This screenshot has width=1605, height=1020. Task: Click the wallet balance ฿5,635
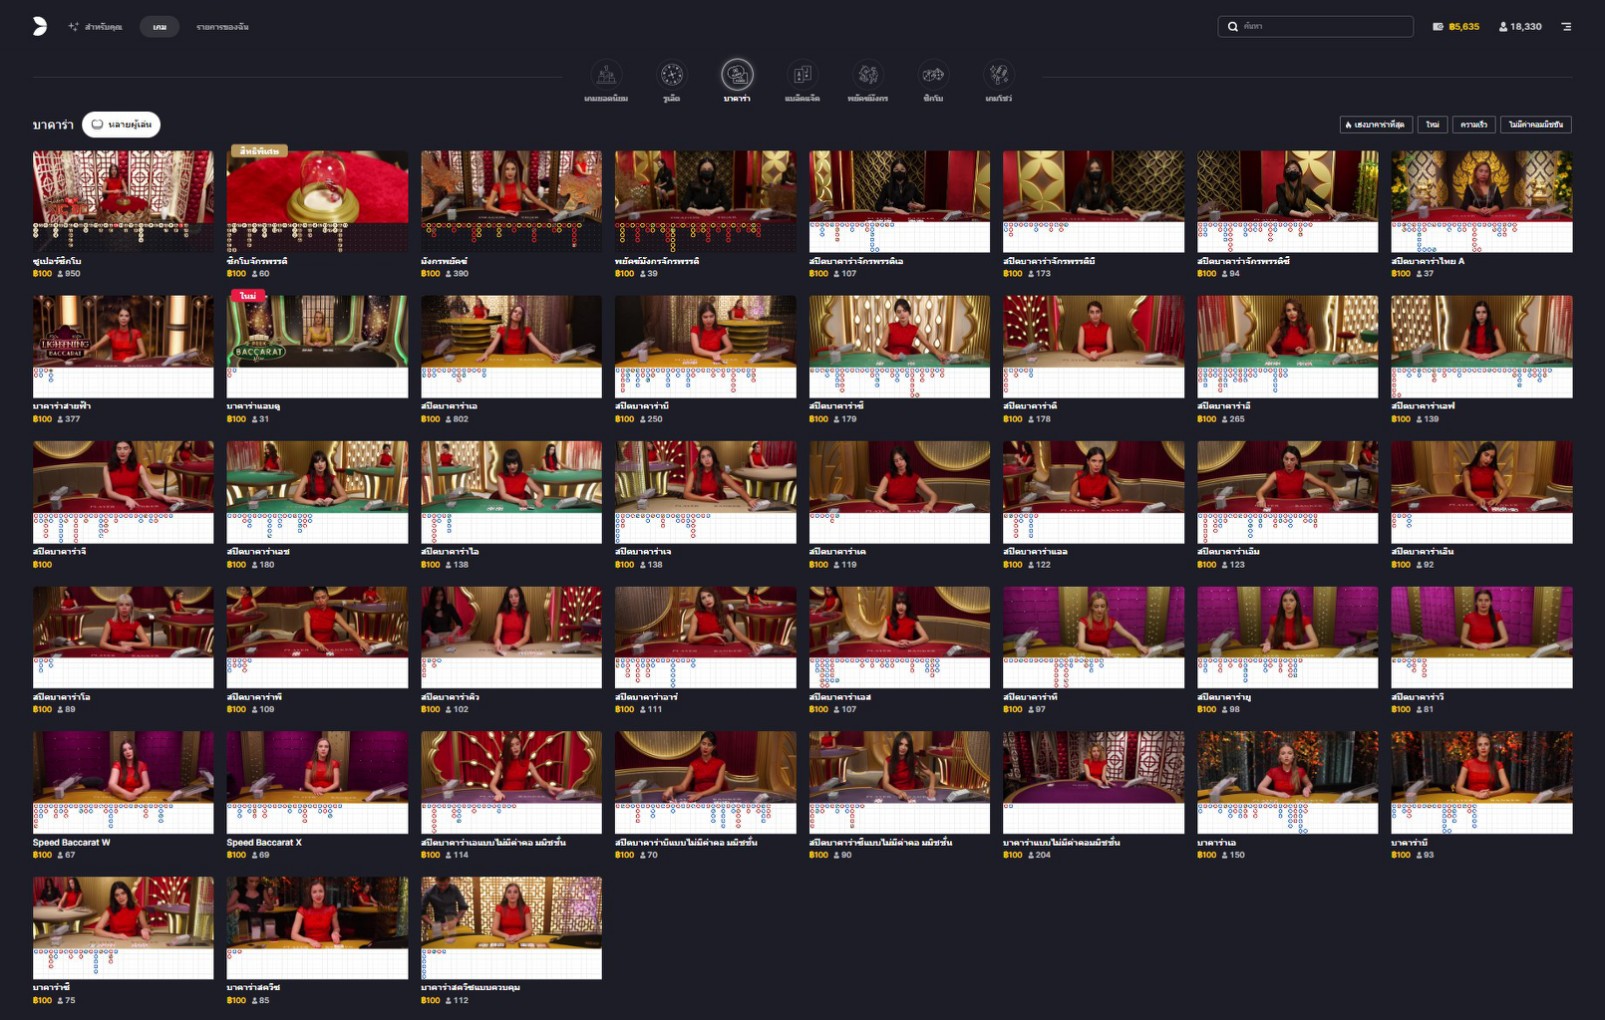point(1456,27)
